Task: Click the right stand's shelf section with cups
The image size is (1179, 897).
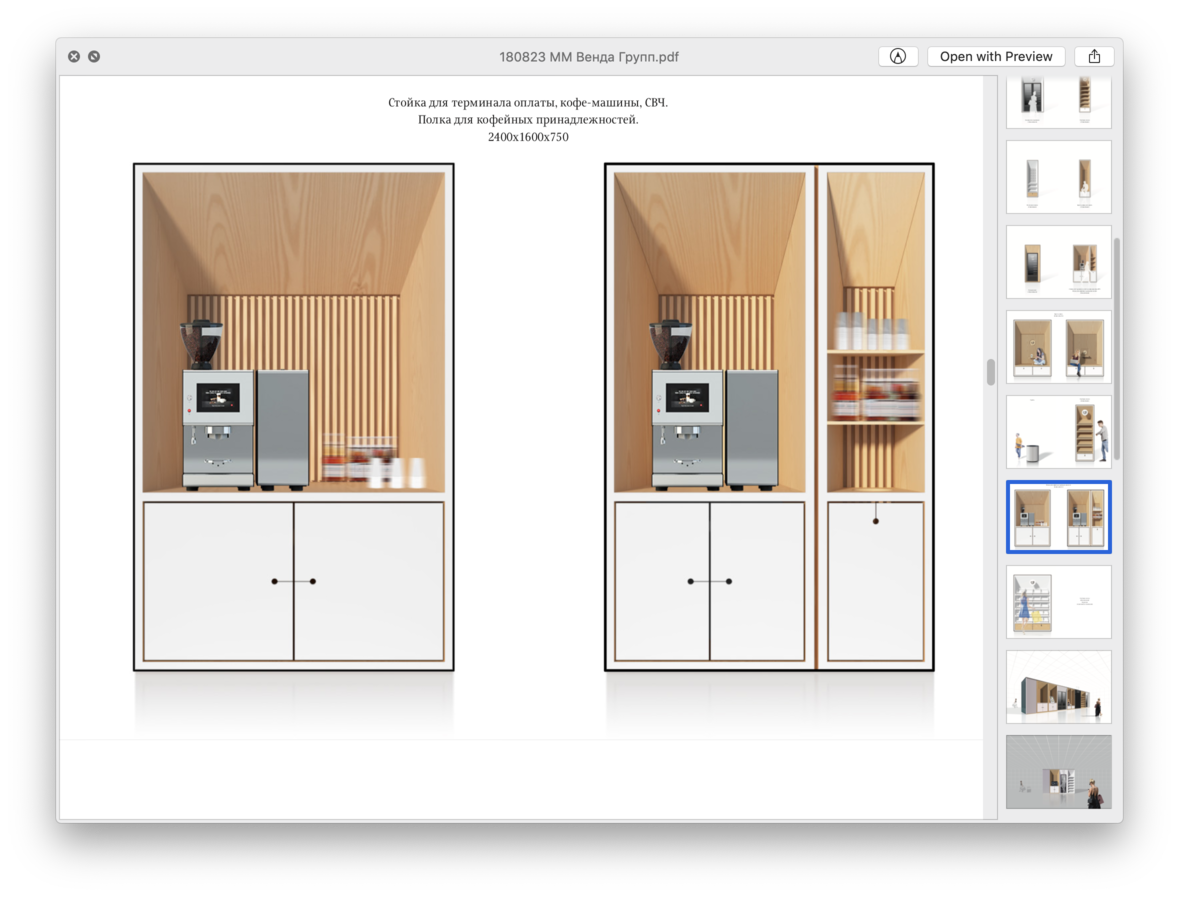Action: (875, 380)
